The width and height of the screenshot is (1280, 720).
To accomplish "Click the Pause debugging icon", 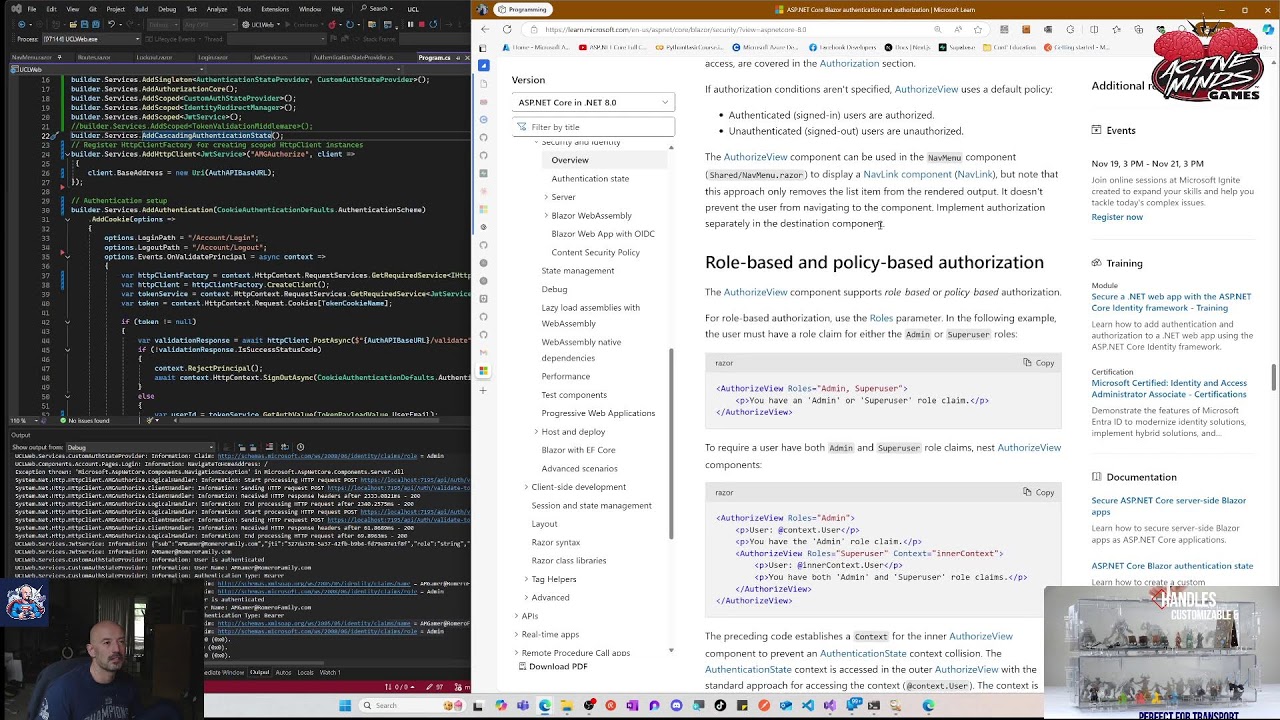I will pos(410,25).
